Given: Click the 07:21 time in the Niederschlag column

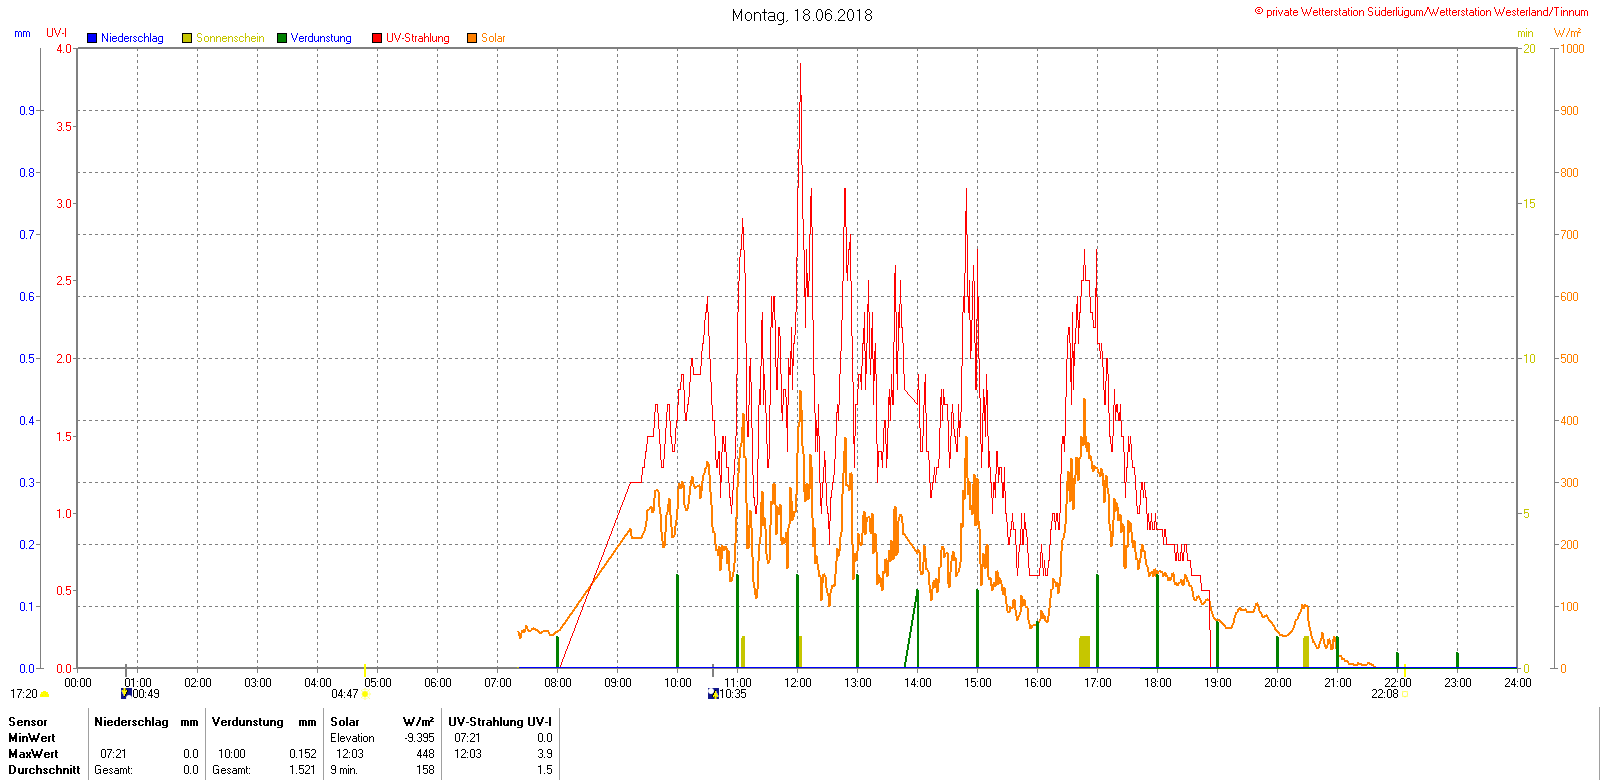Looking at the screenshot, I should [x=114, y=754].
